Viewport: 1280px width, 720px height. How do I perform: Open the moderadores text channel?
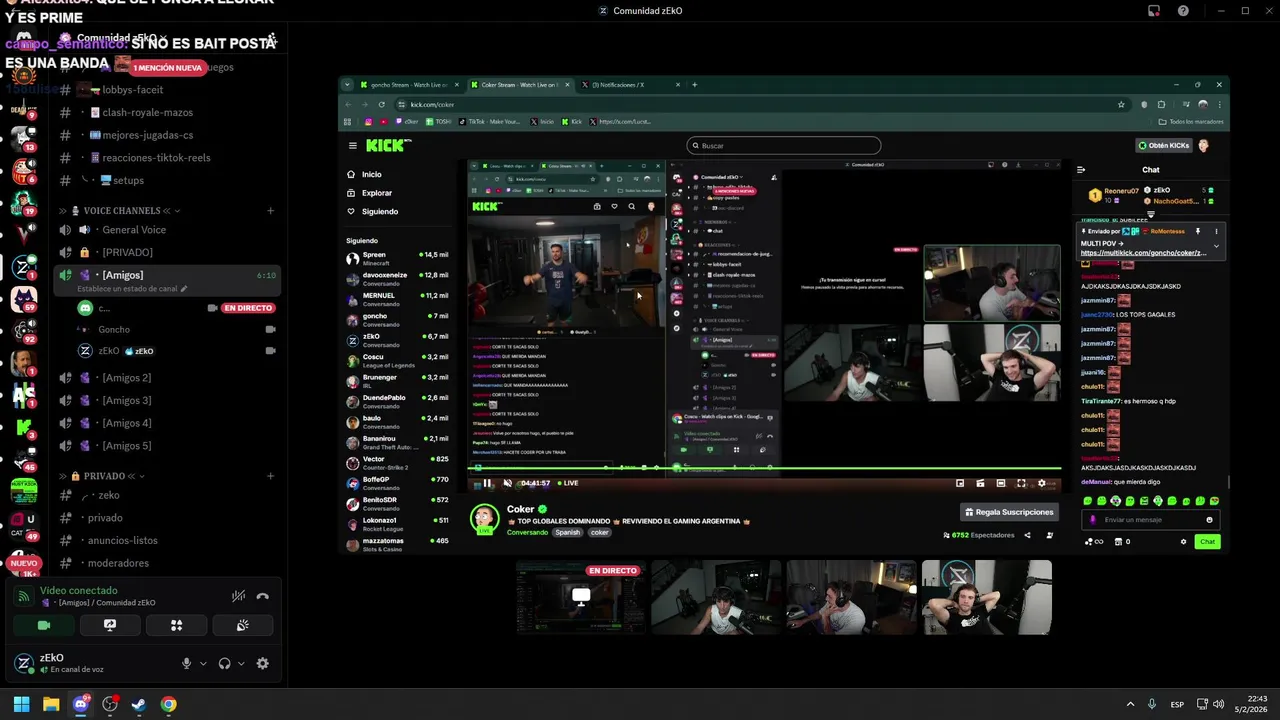[167, 563]
